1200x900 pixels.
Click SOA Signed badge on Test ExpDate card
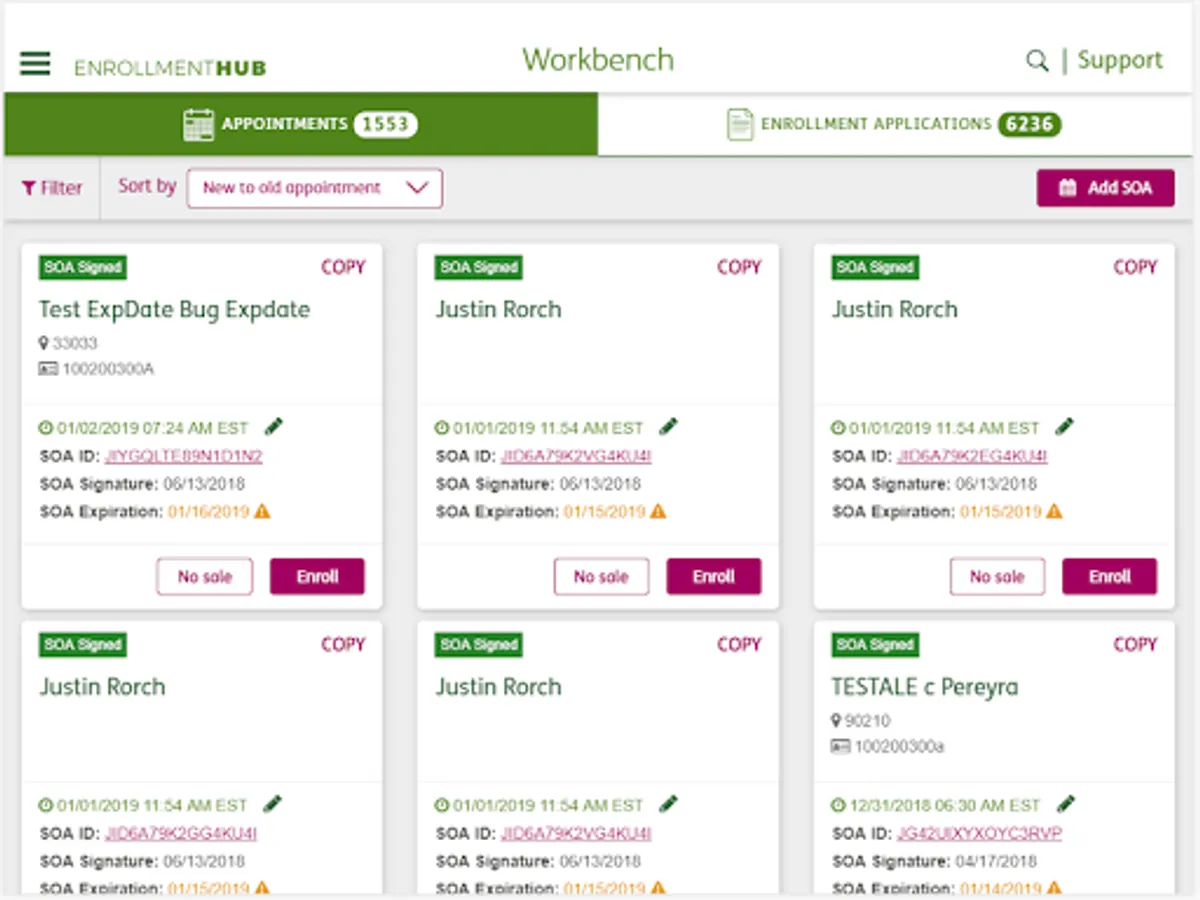click(x=83, y=267)
